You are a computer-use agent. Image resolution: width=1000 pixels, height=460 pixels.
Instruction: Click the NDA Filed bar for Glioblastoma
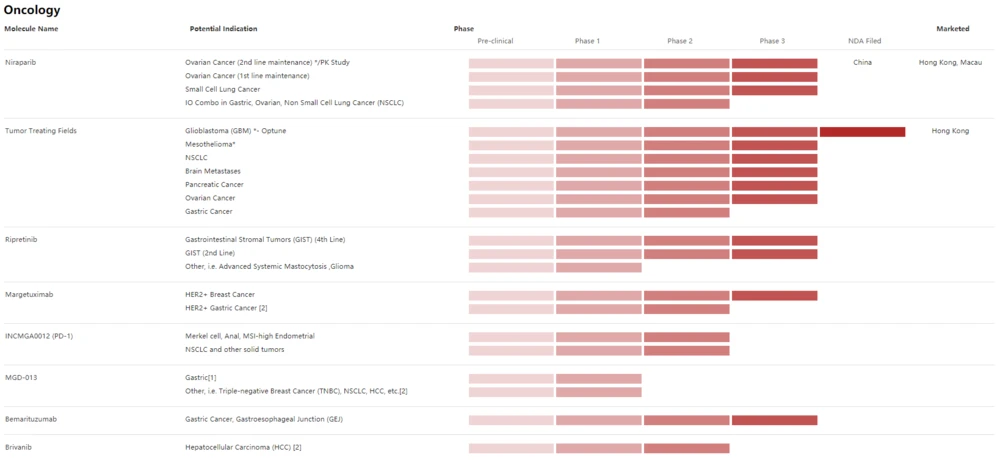pyautogui.click(x=862, y=131)
